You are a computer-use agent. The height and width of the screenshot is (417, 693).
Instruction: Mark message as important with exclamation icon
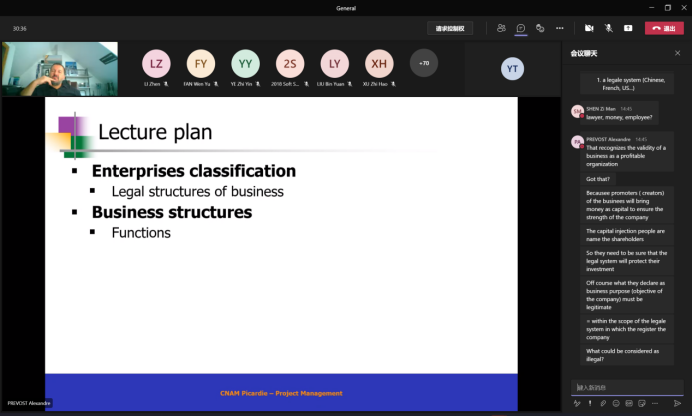[589, 403]
